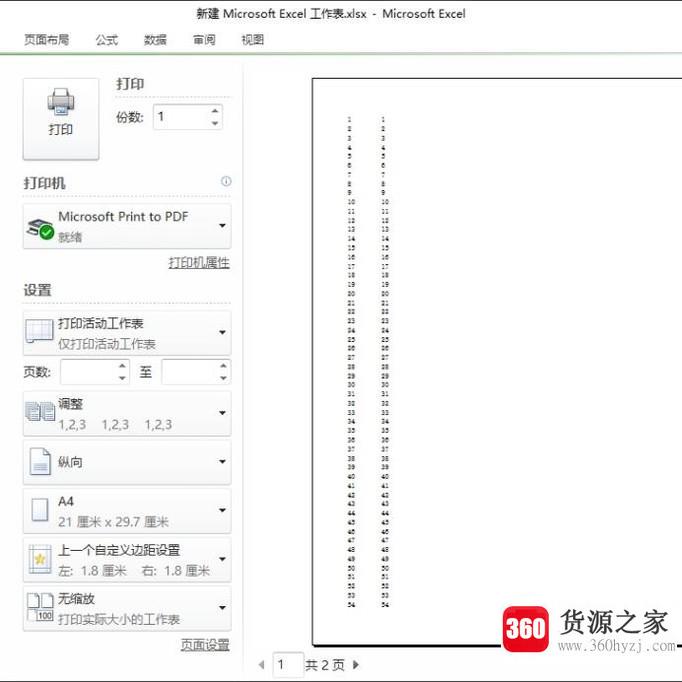Click the printer icon with green checkmark
The height and width of the screenshot is (682, 682).
pos(40,229)
